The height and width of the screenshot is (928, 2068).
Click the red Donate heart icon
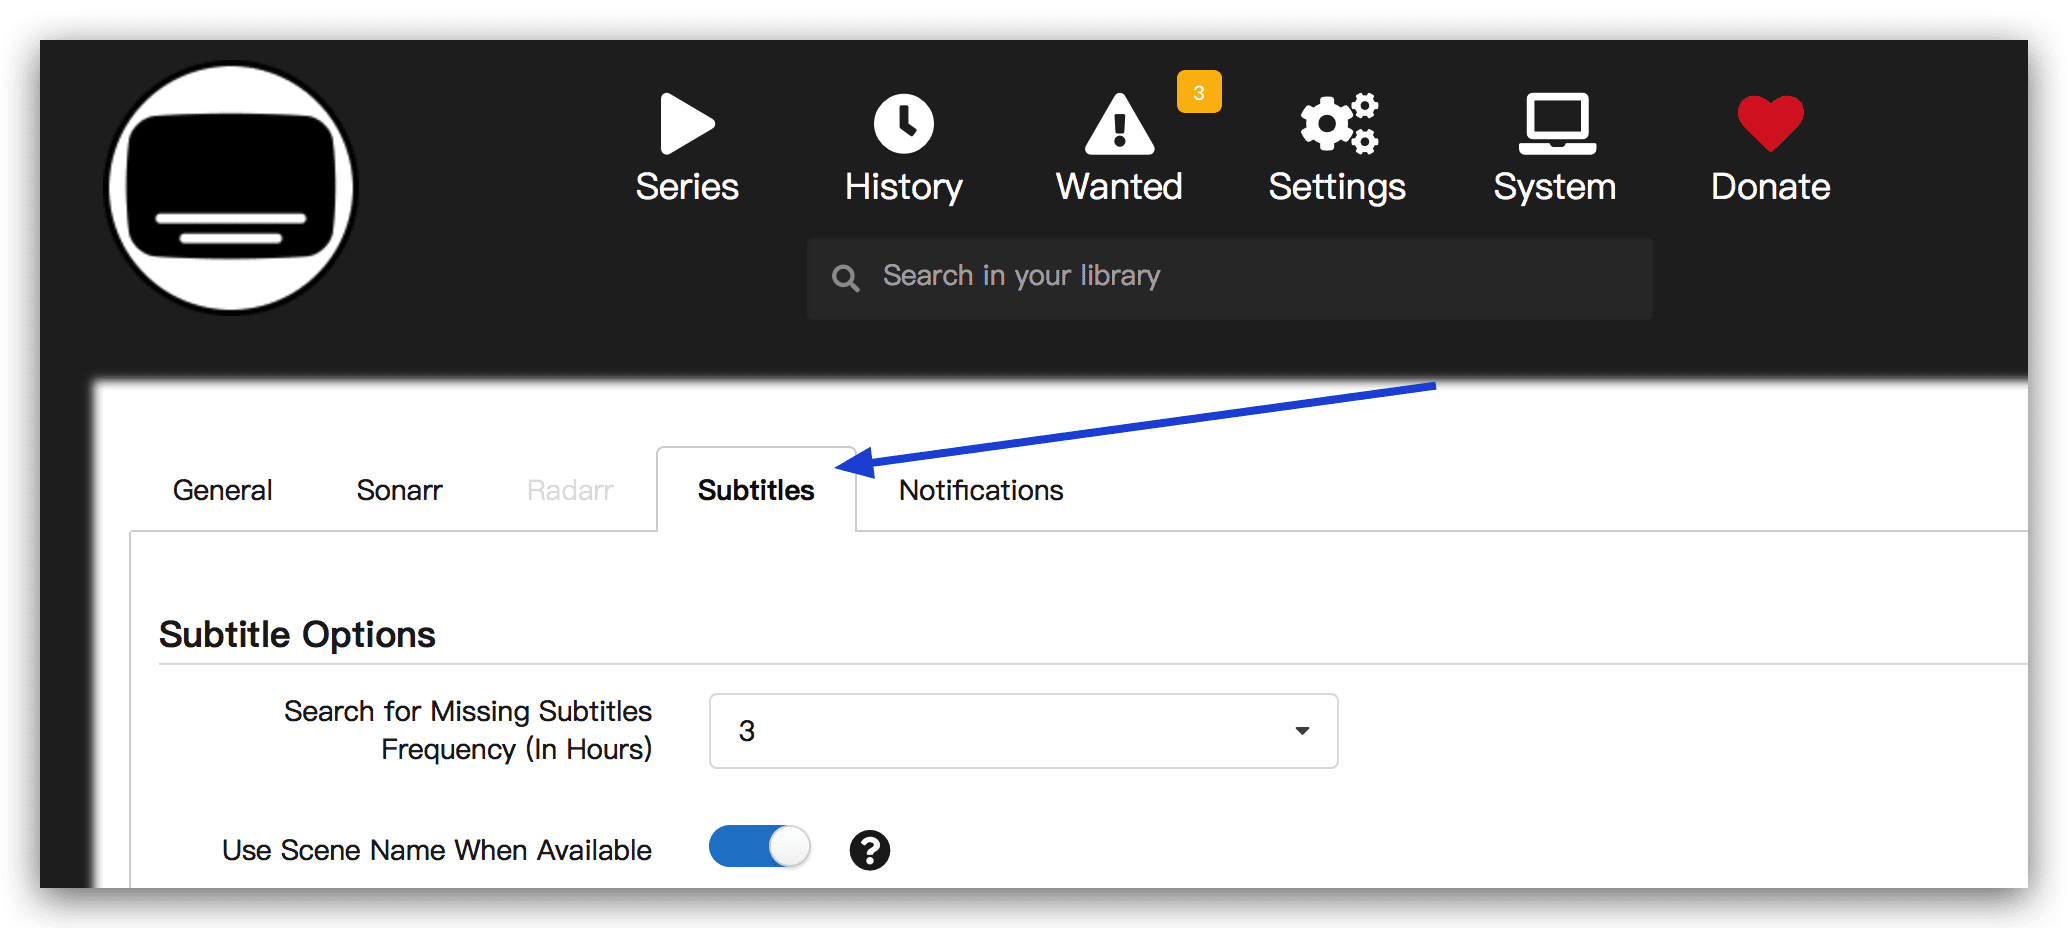click(x=1771, y=124)
